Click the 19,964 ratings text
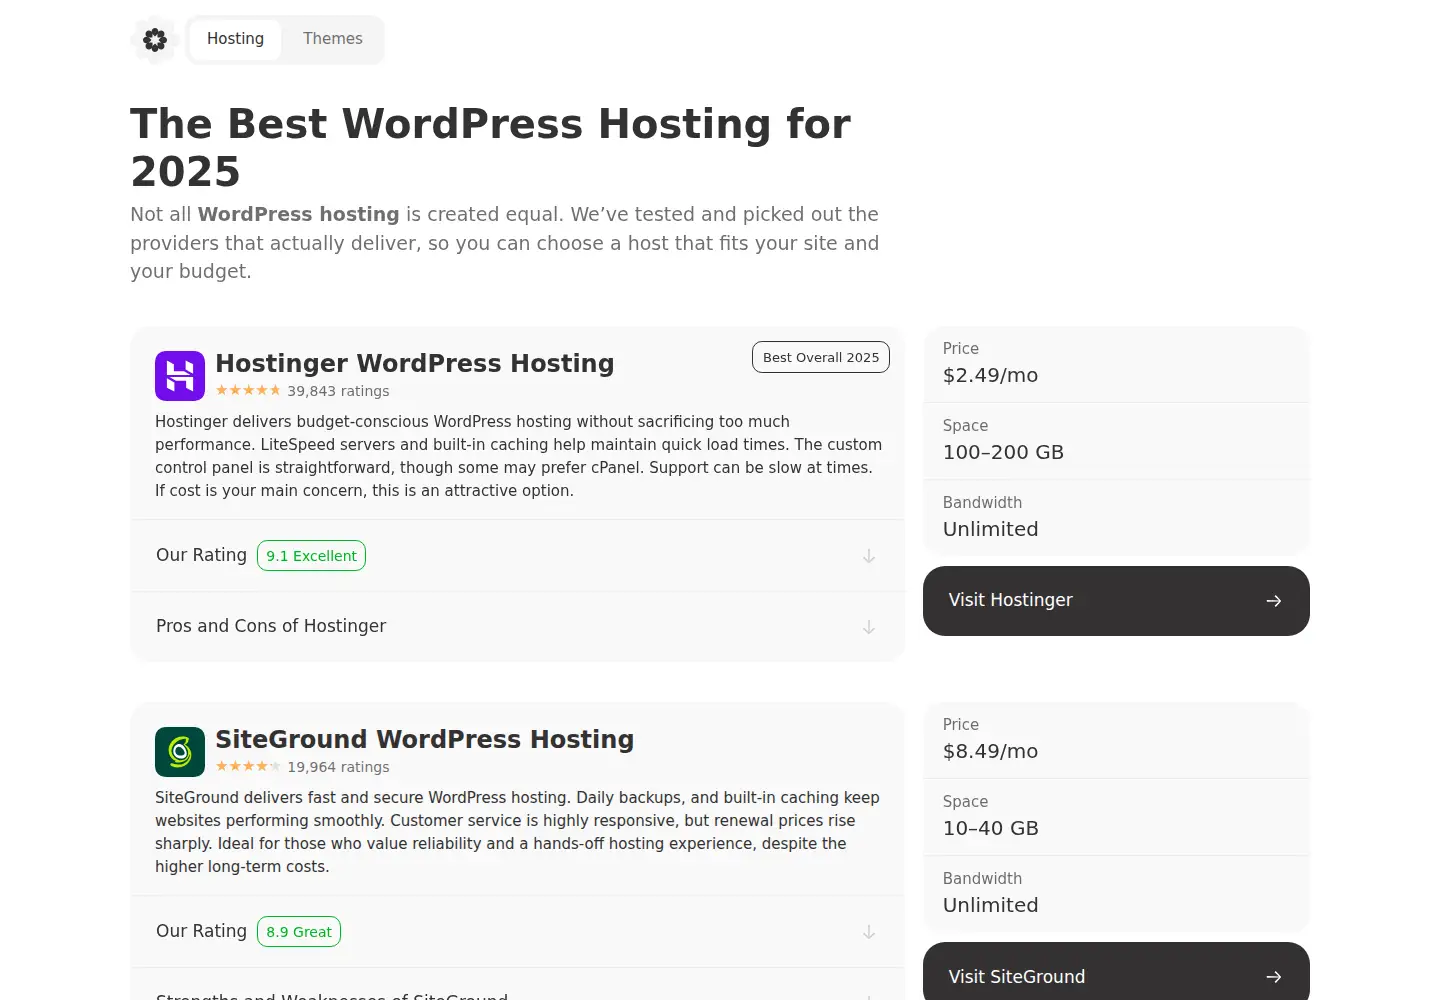Image resolution: width=1440 pixels, height=1000 pixels. tap(338, 767)
